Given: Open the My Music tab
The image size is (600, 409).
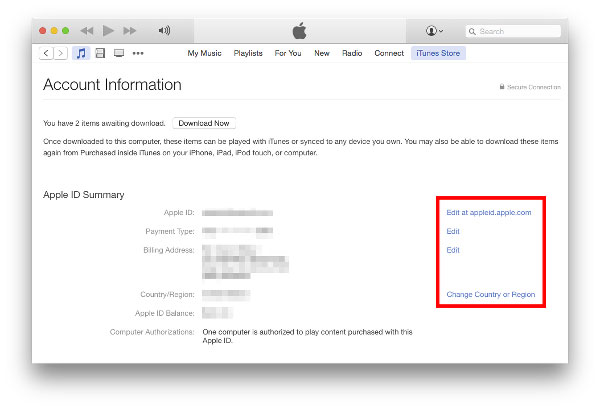Looking at the screenshot, I should [204, 53].
